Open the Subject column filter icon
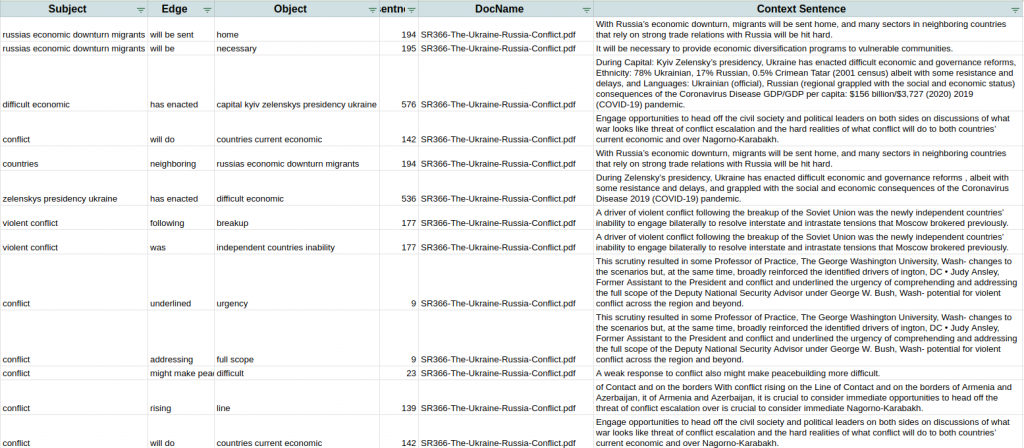1024x448 pixels. (x=137, y=9)
